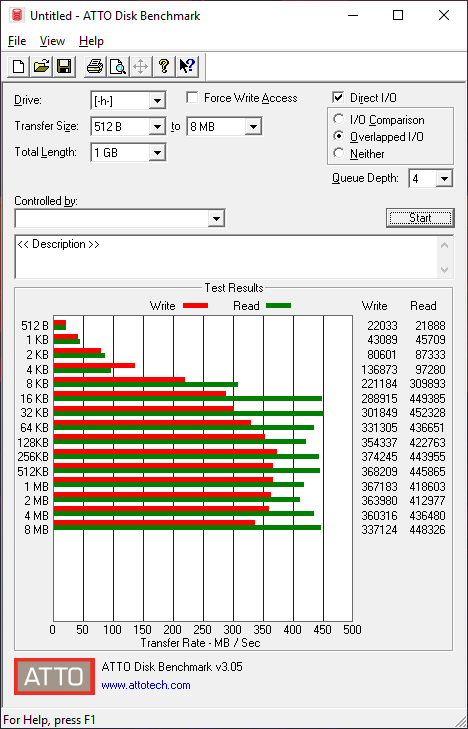Screen dimensions: 468x729
Task: Click the move crosshair toolbar icon
Action: pos(140,66)
